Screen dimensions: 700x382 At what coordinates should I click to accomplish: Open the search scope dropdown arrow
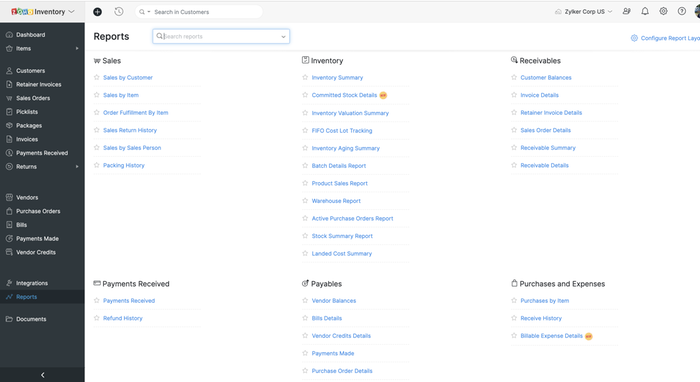coord(149,12)
